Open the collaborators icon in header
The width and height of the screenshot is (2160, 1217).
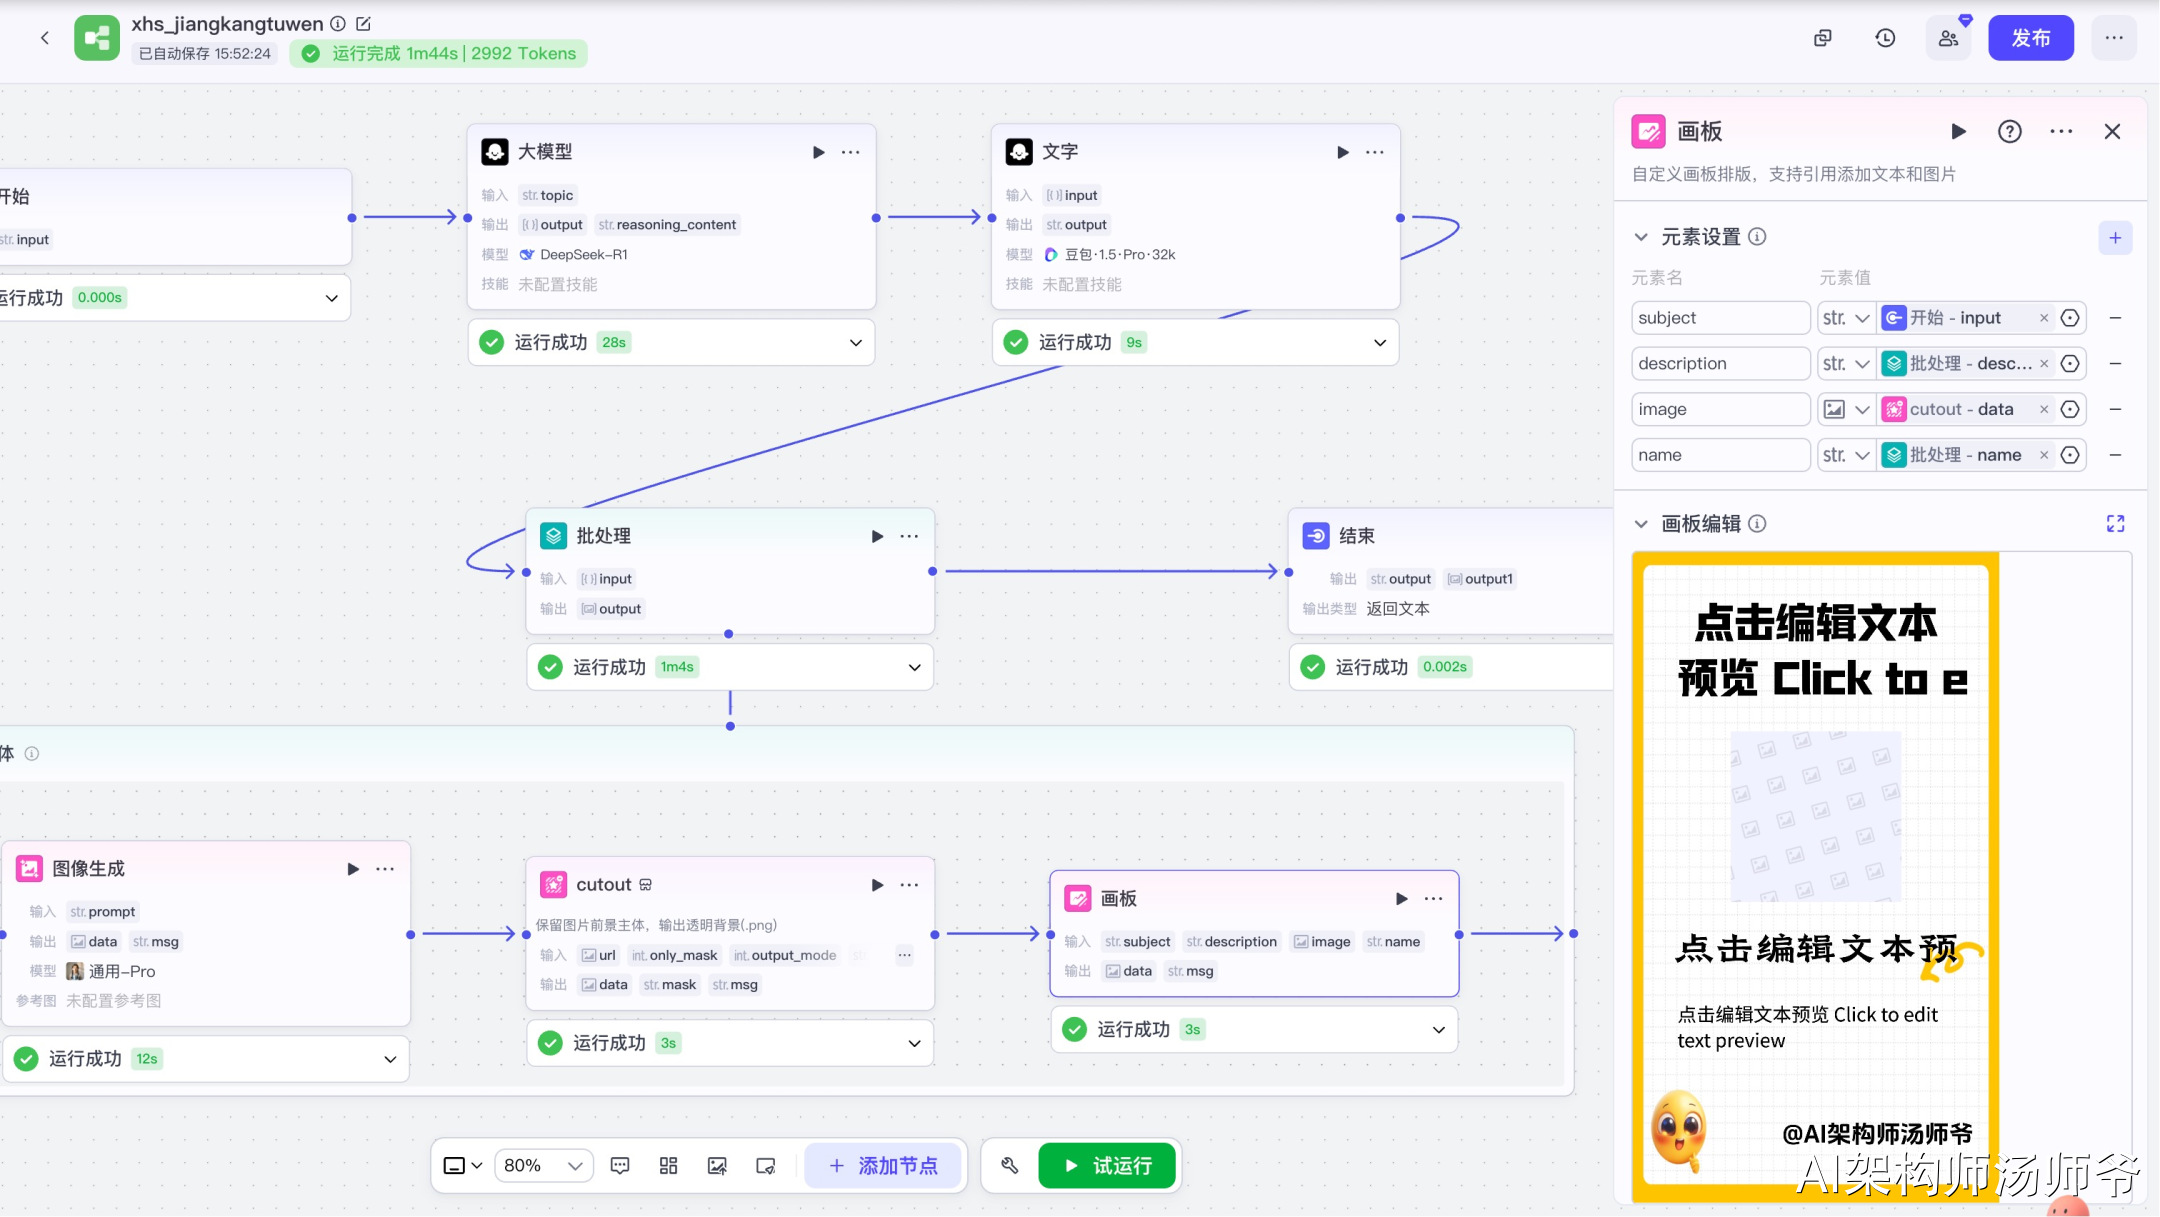[x=1948, y=38]
